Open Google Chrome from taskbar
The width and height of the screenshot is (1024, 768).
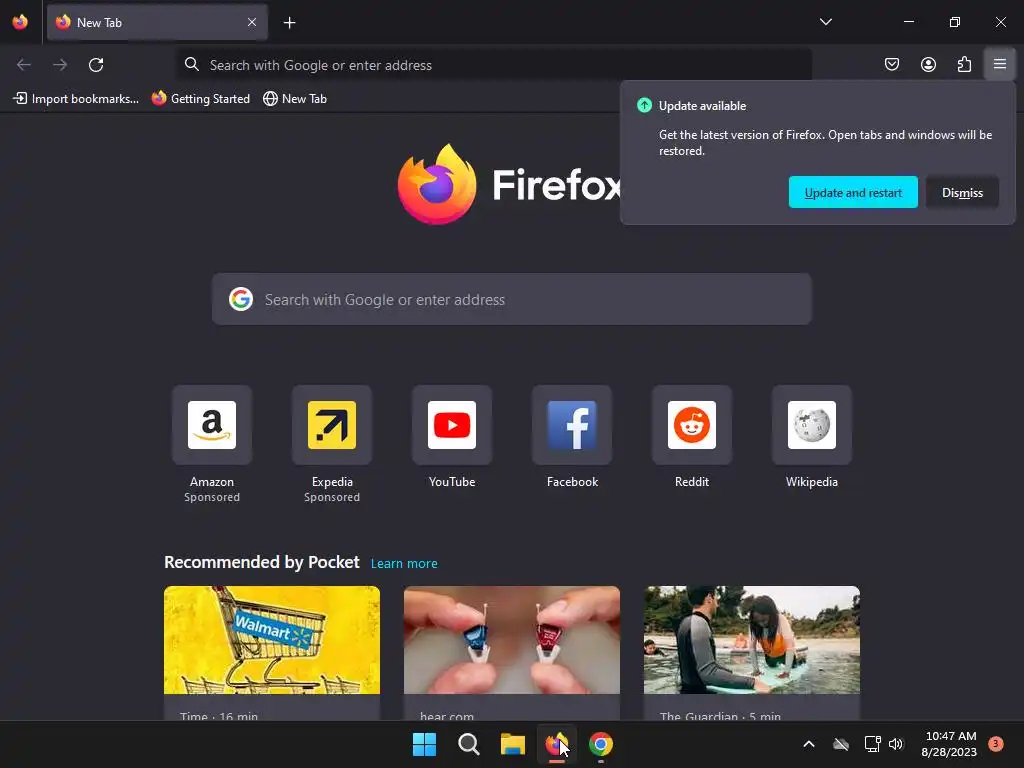pos(601,744)
